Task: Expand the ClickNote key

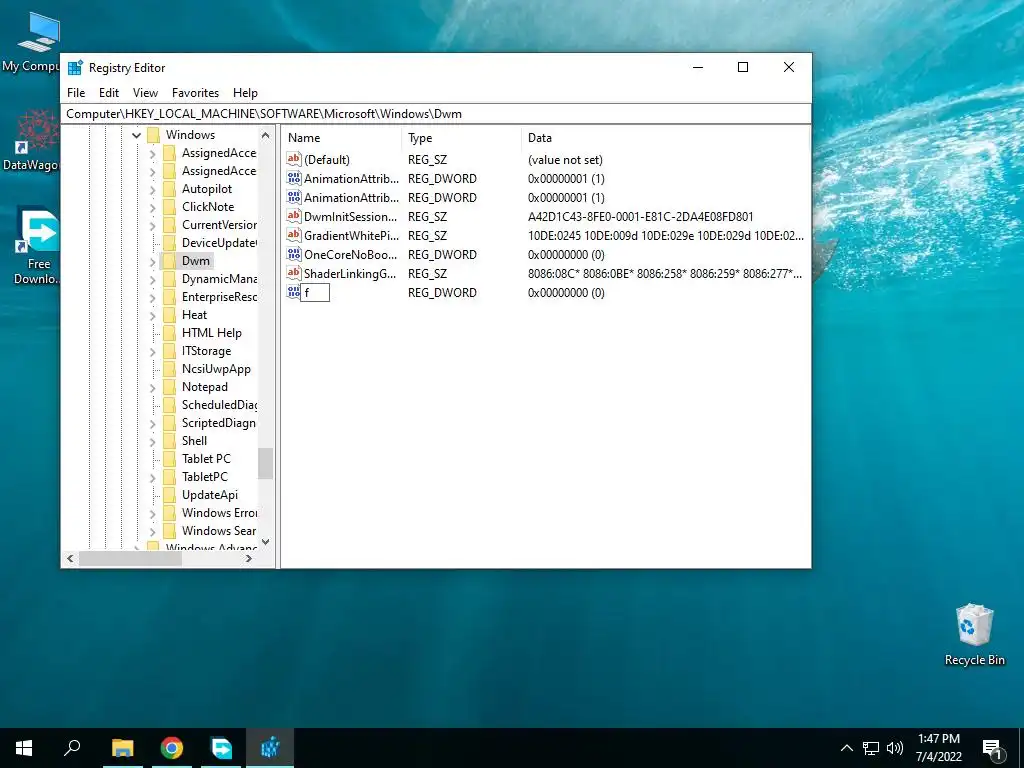Action: tap(152, 208)
